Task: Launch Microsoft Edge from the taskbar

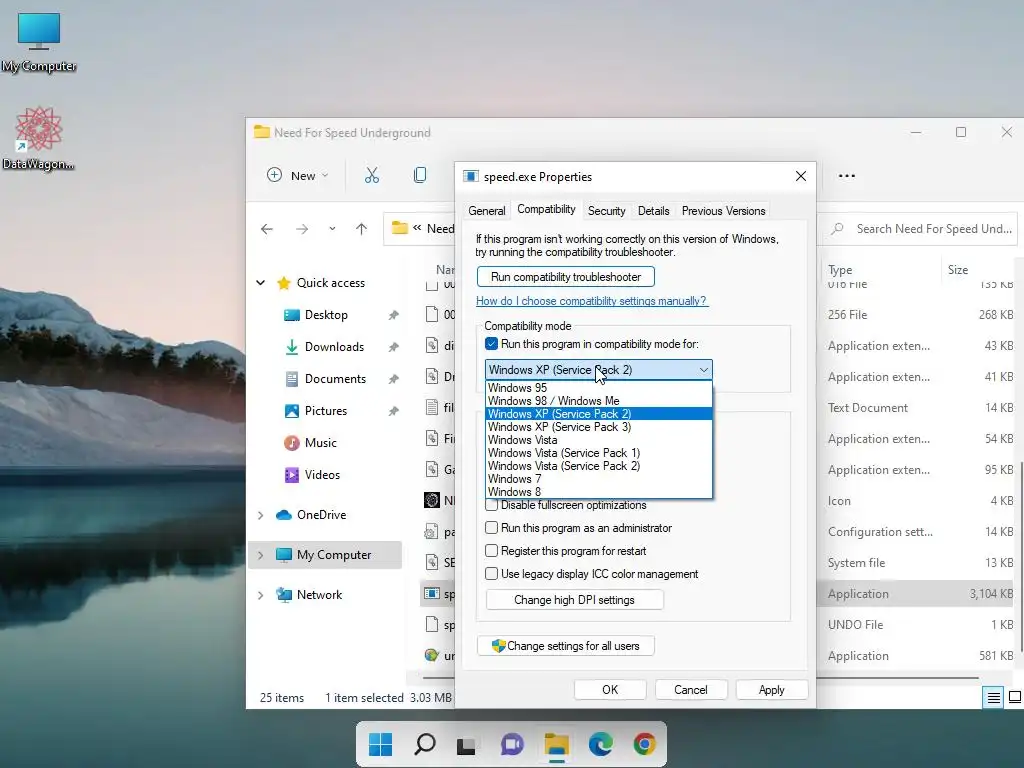Action: pos(601,744)
